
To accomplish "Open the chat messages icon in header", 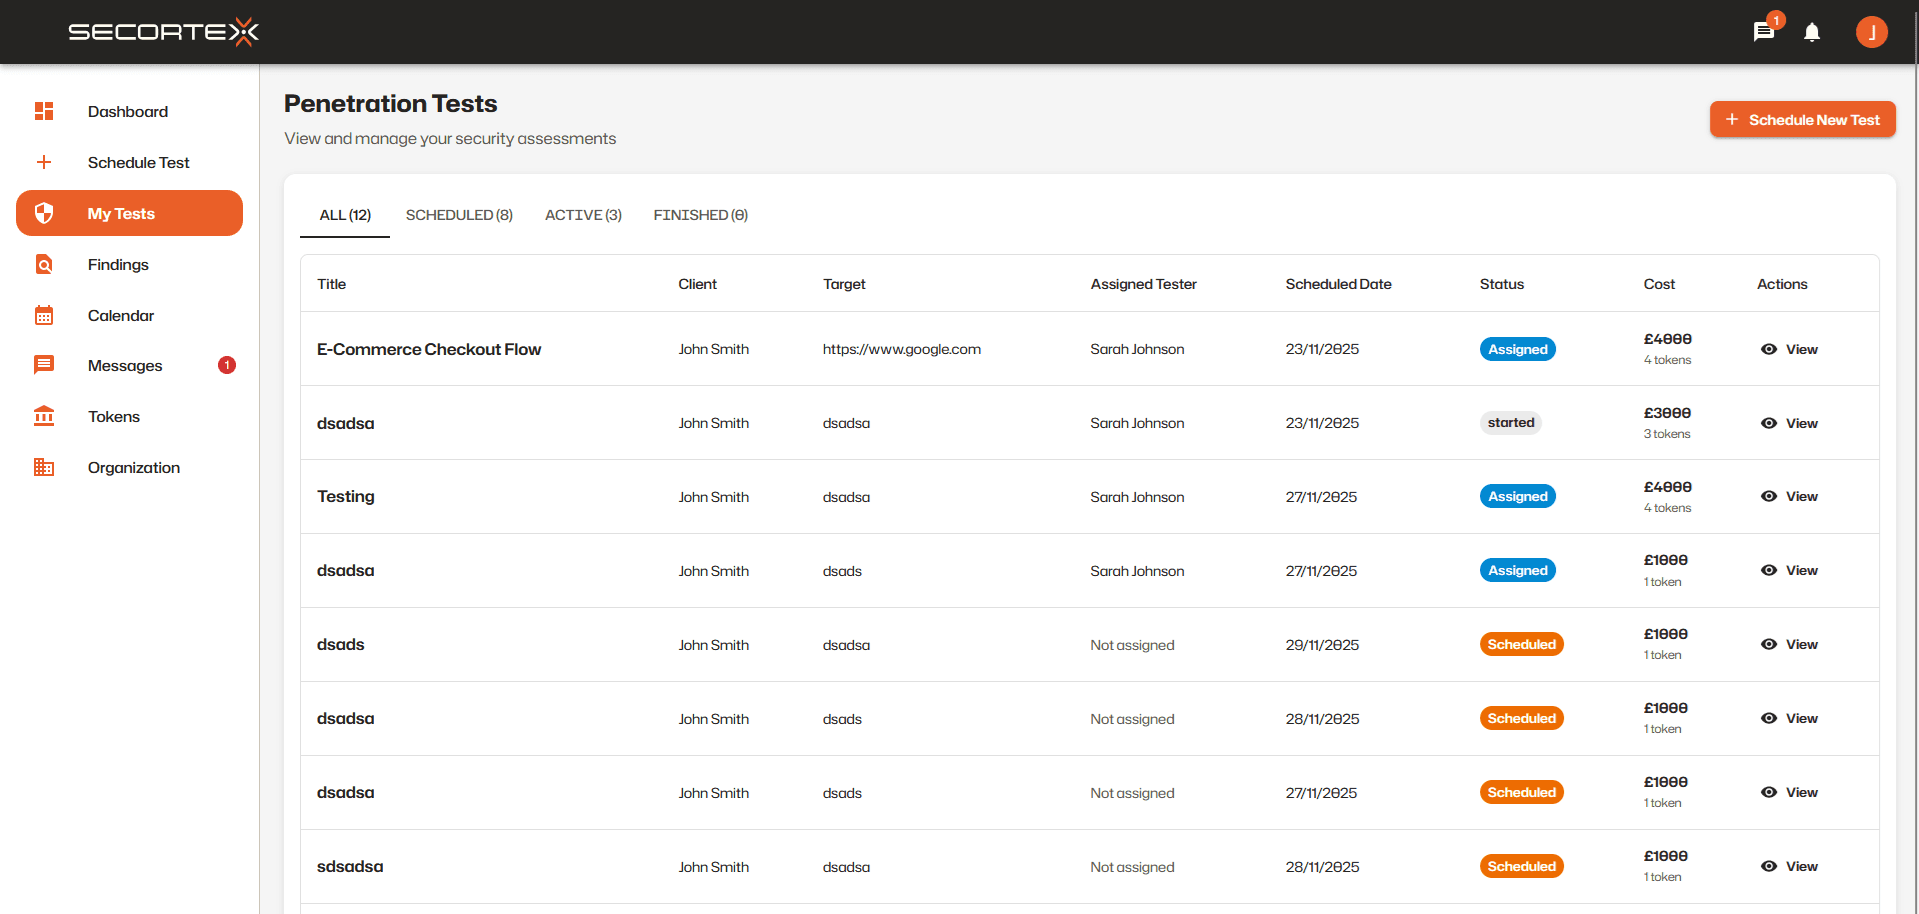I will point(1763,32).
